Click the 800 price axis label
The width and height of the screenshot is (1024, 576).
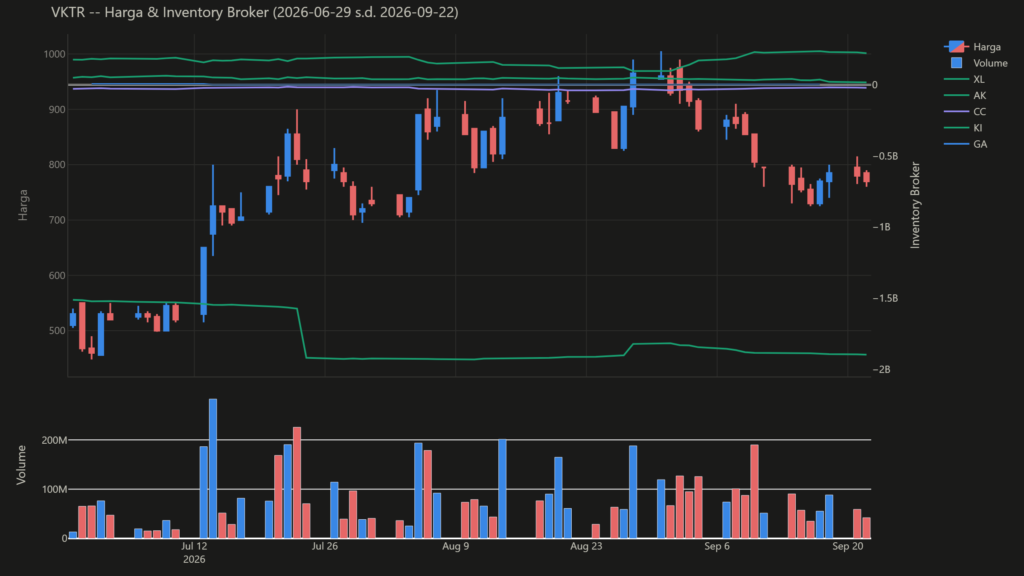[x=57, y=165]
